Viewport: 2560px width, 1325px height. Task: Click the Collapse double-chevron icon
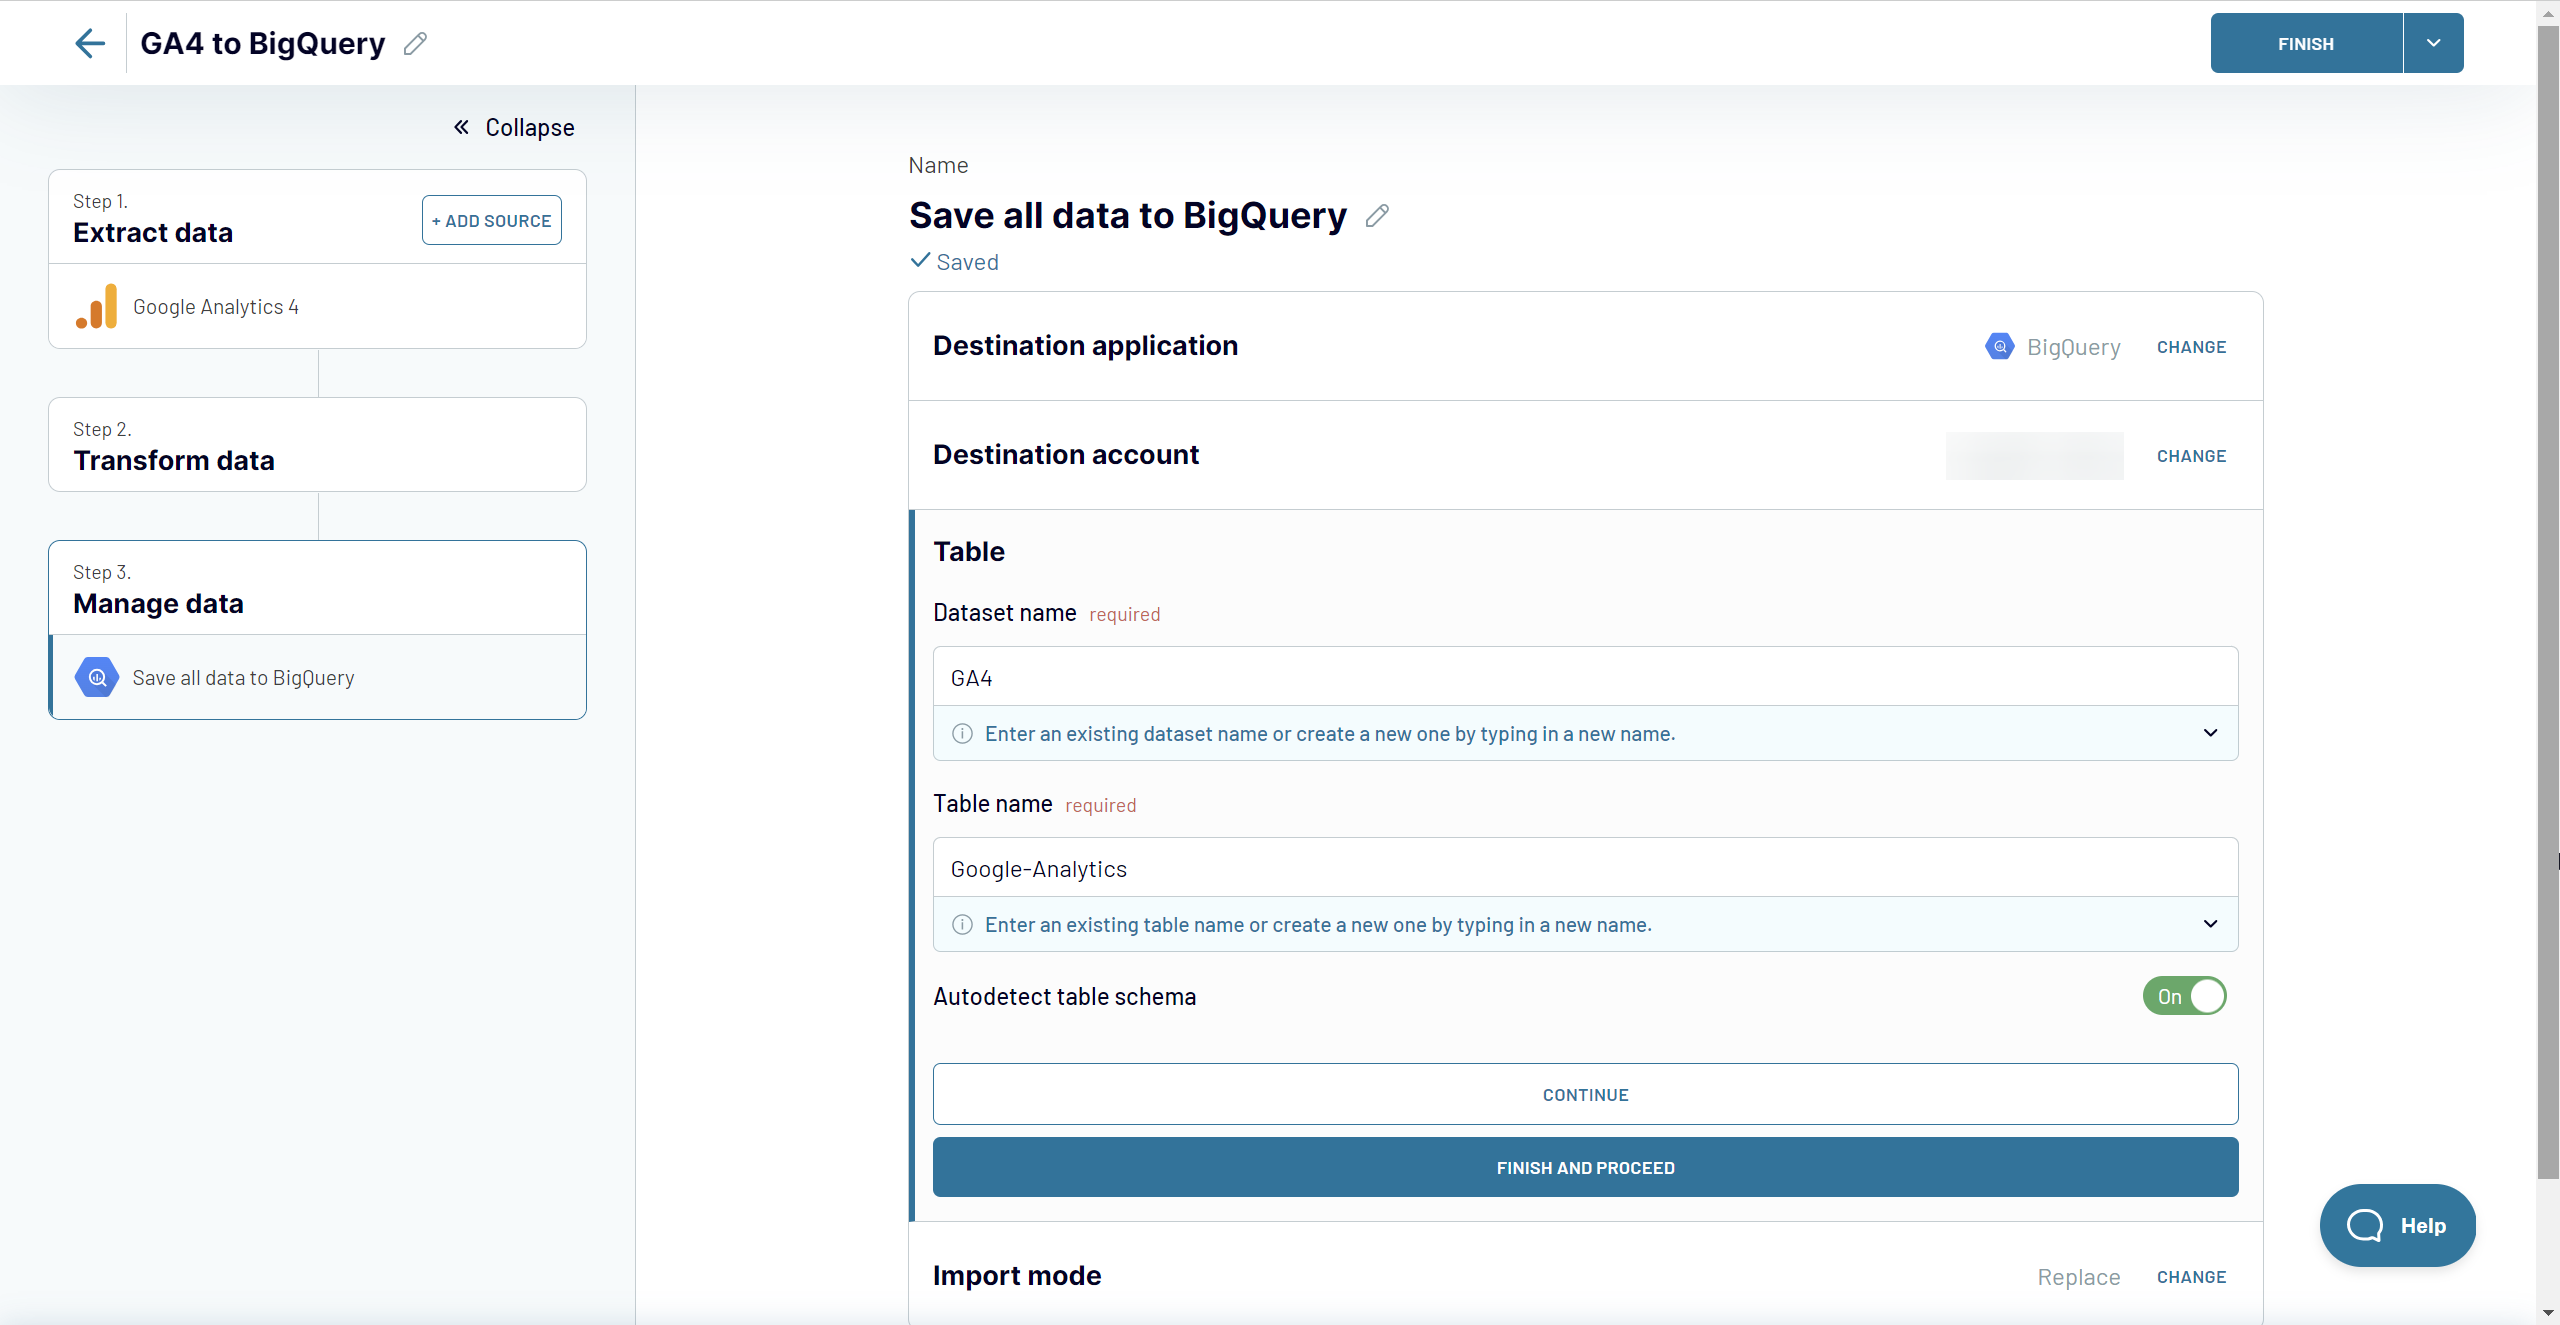(461, 127)
